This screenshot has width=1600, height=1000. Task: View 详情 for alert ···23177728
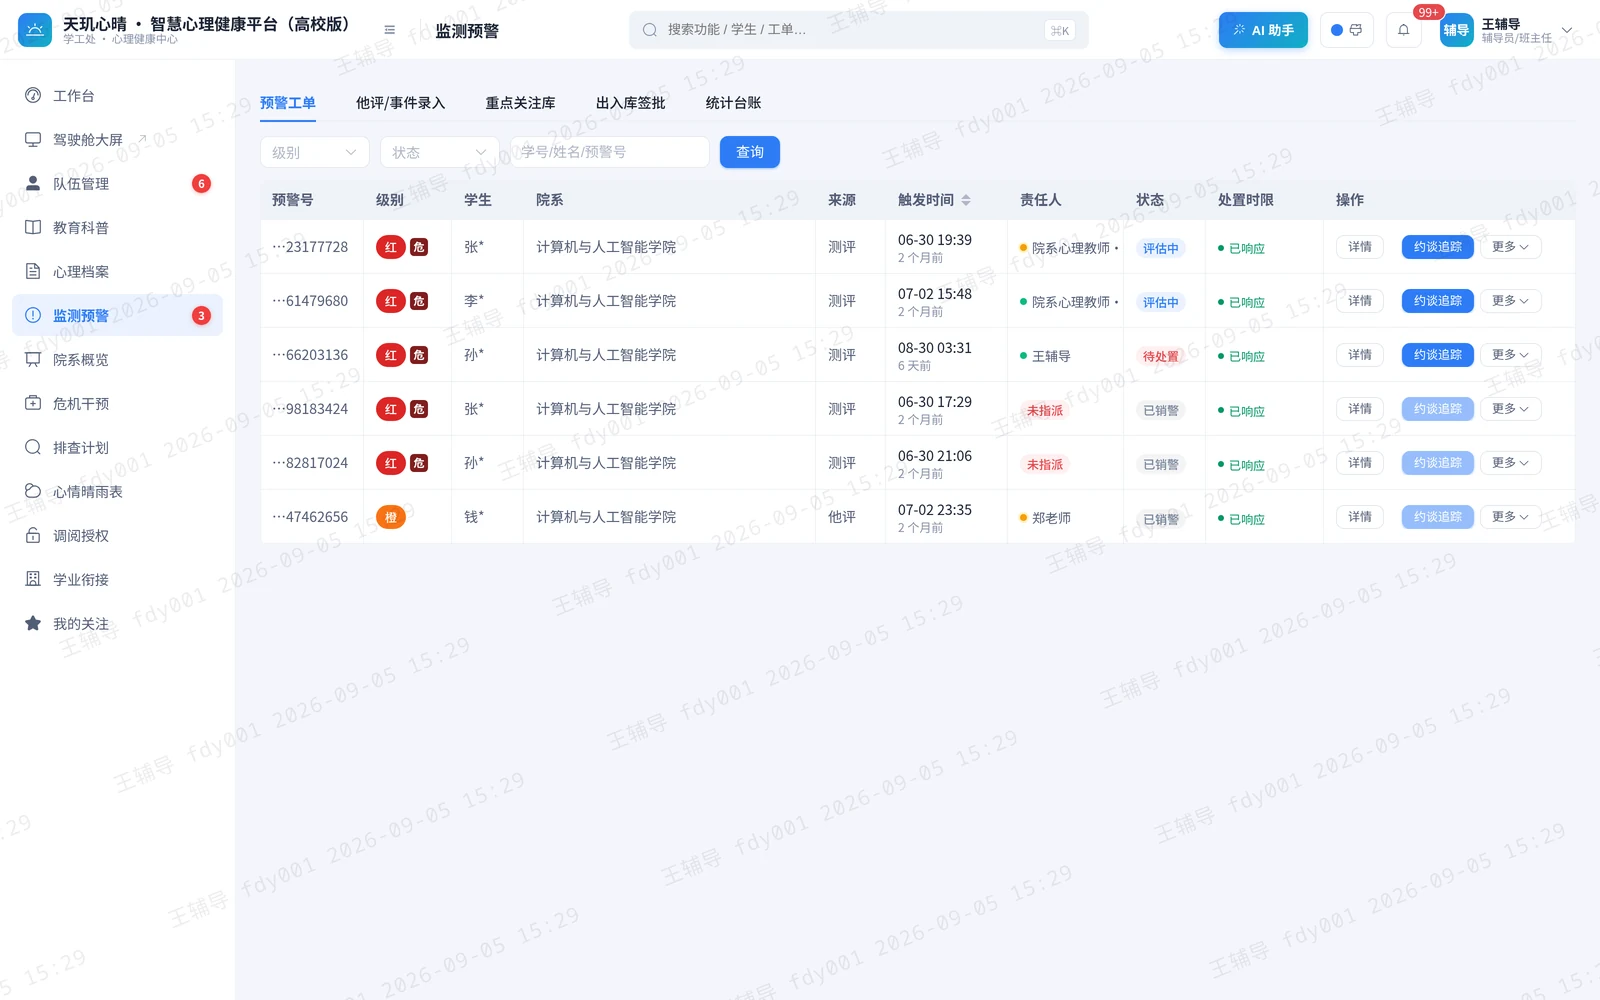pyautogui.click(x=1360, y=247)
